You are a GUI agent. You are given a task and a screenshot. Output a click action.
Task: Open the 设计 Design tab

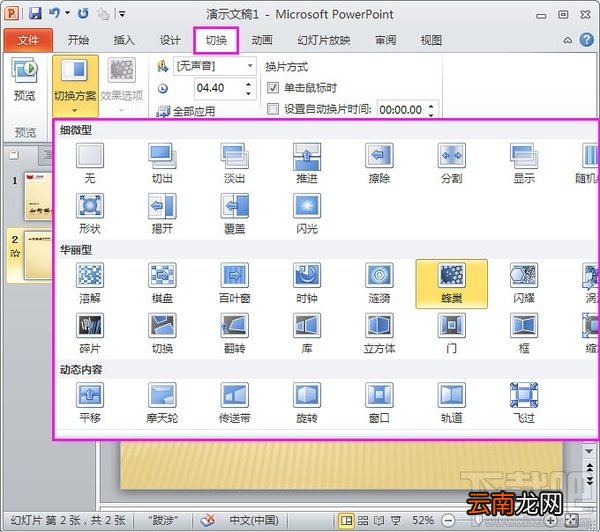click(170, 40)
